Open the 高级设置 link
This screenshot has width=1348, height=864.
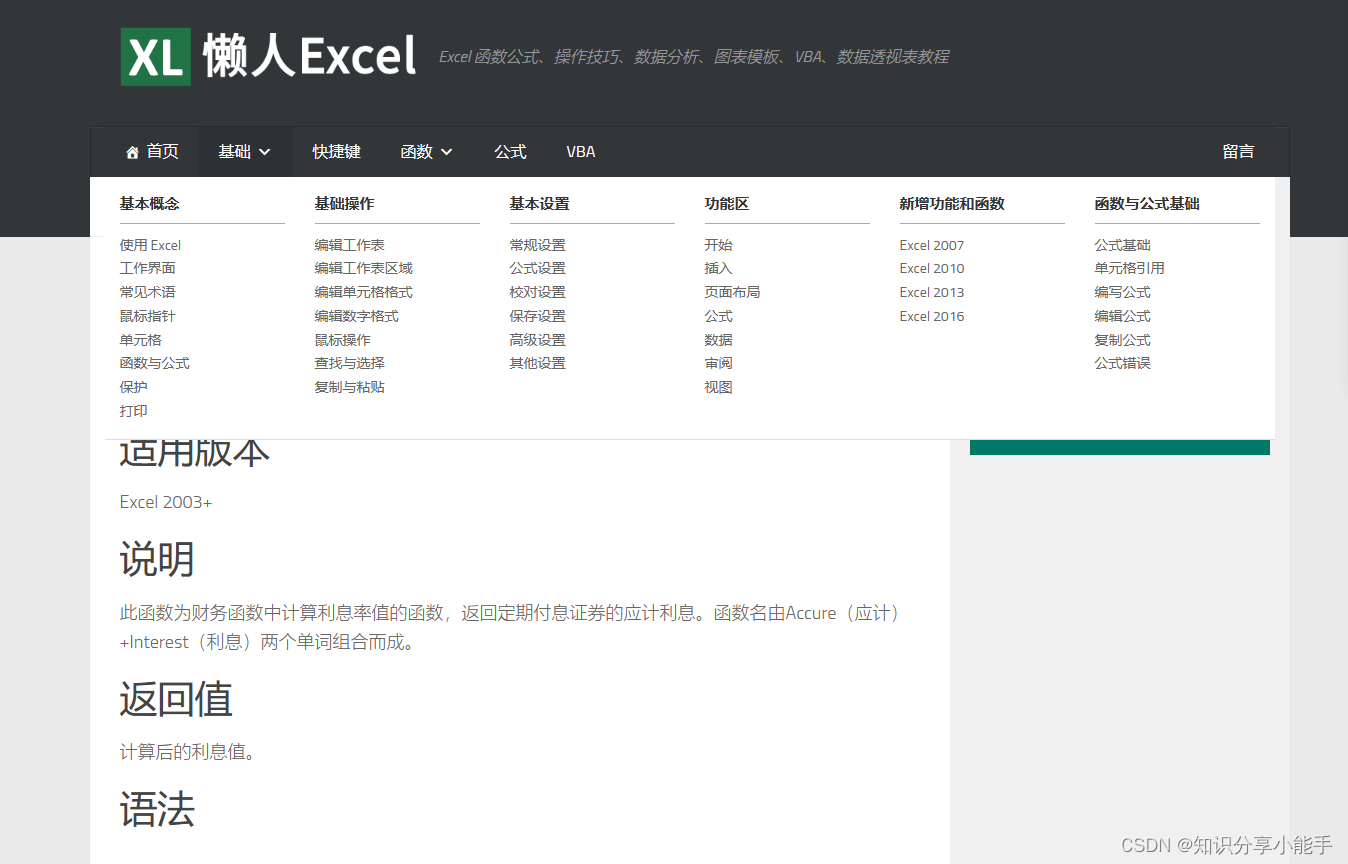point(538,340)
